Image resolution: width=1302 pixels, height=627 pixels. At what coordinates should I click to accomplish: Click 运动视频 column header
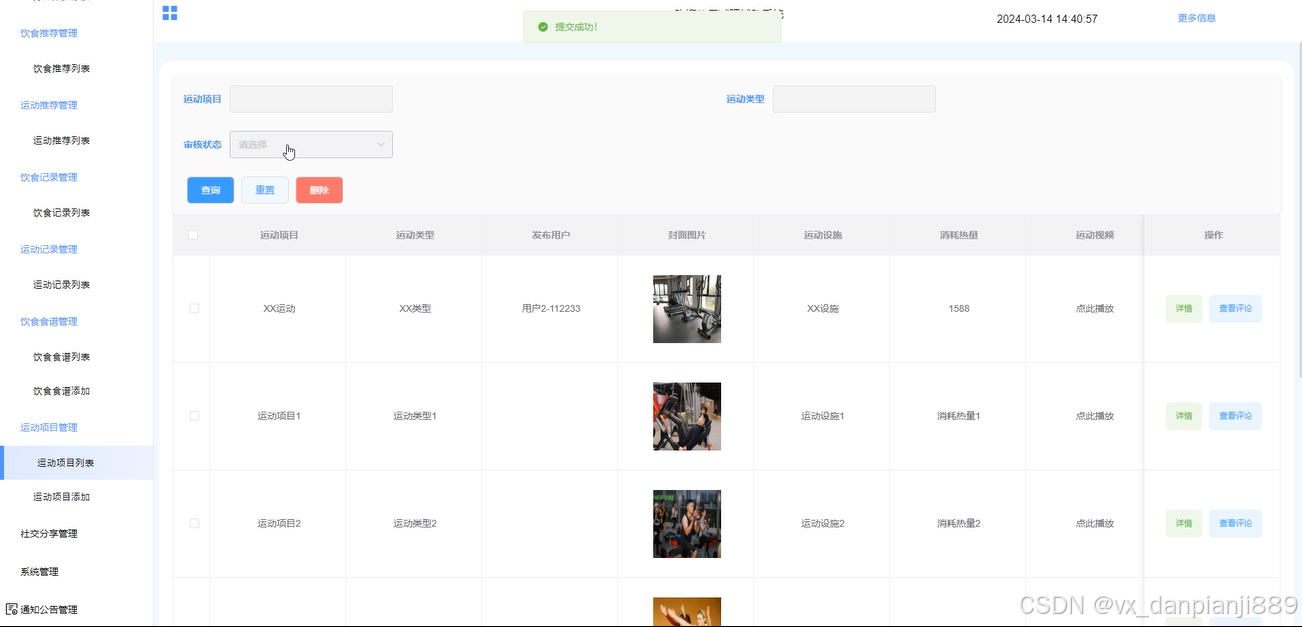tap(1094, 235)
